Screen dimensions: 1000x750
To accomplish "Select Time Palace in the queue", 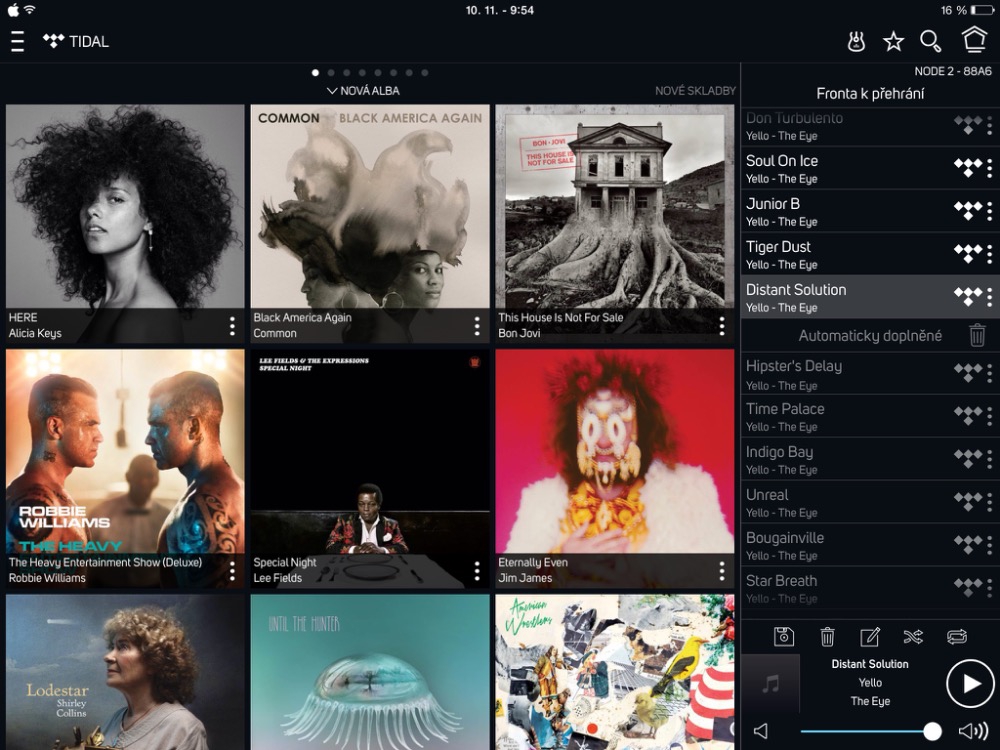I will 870,416.
